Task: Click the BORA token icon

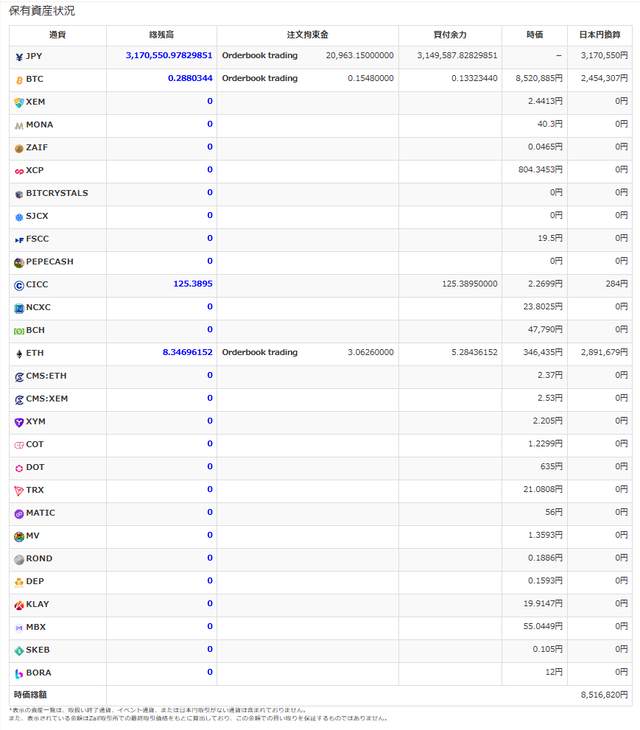Action: 19,673
